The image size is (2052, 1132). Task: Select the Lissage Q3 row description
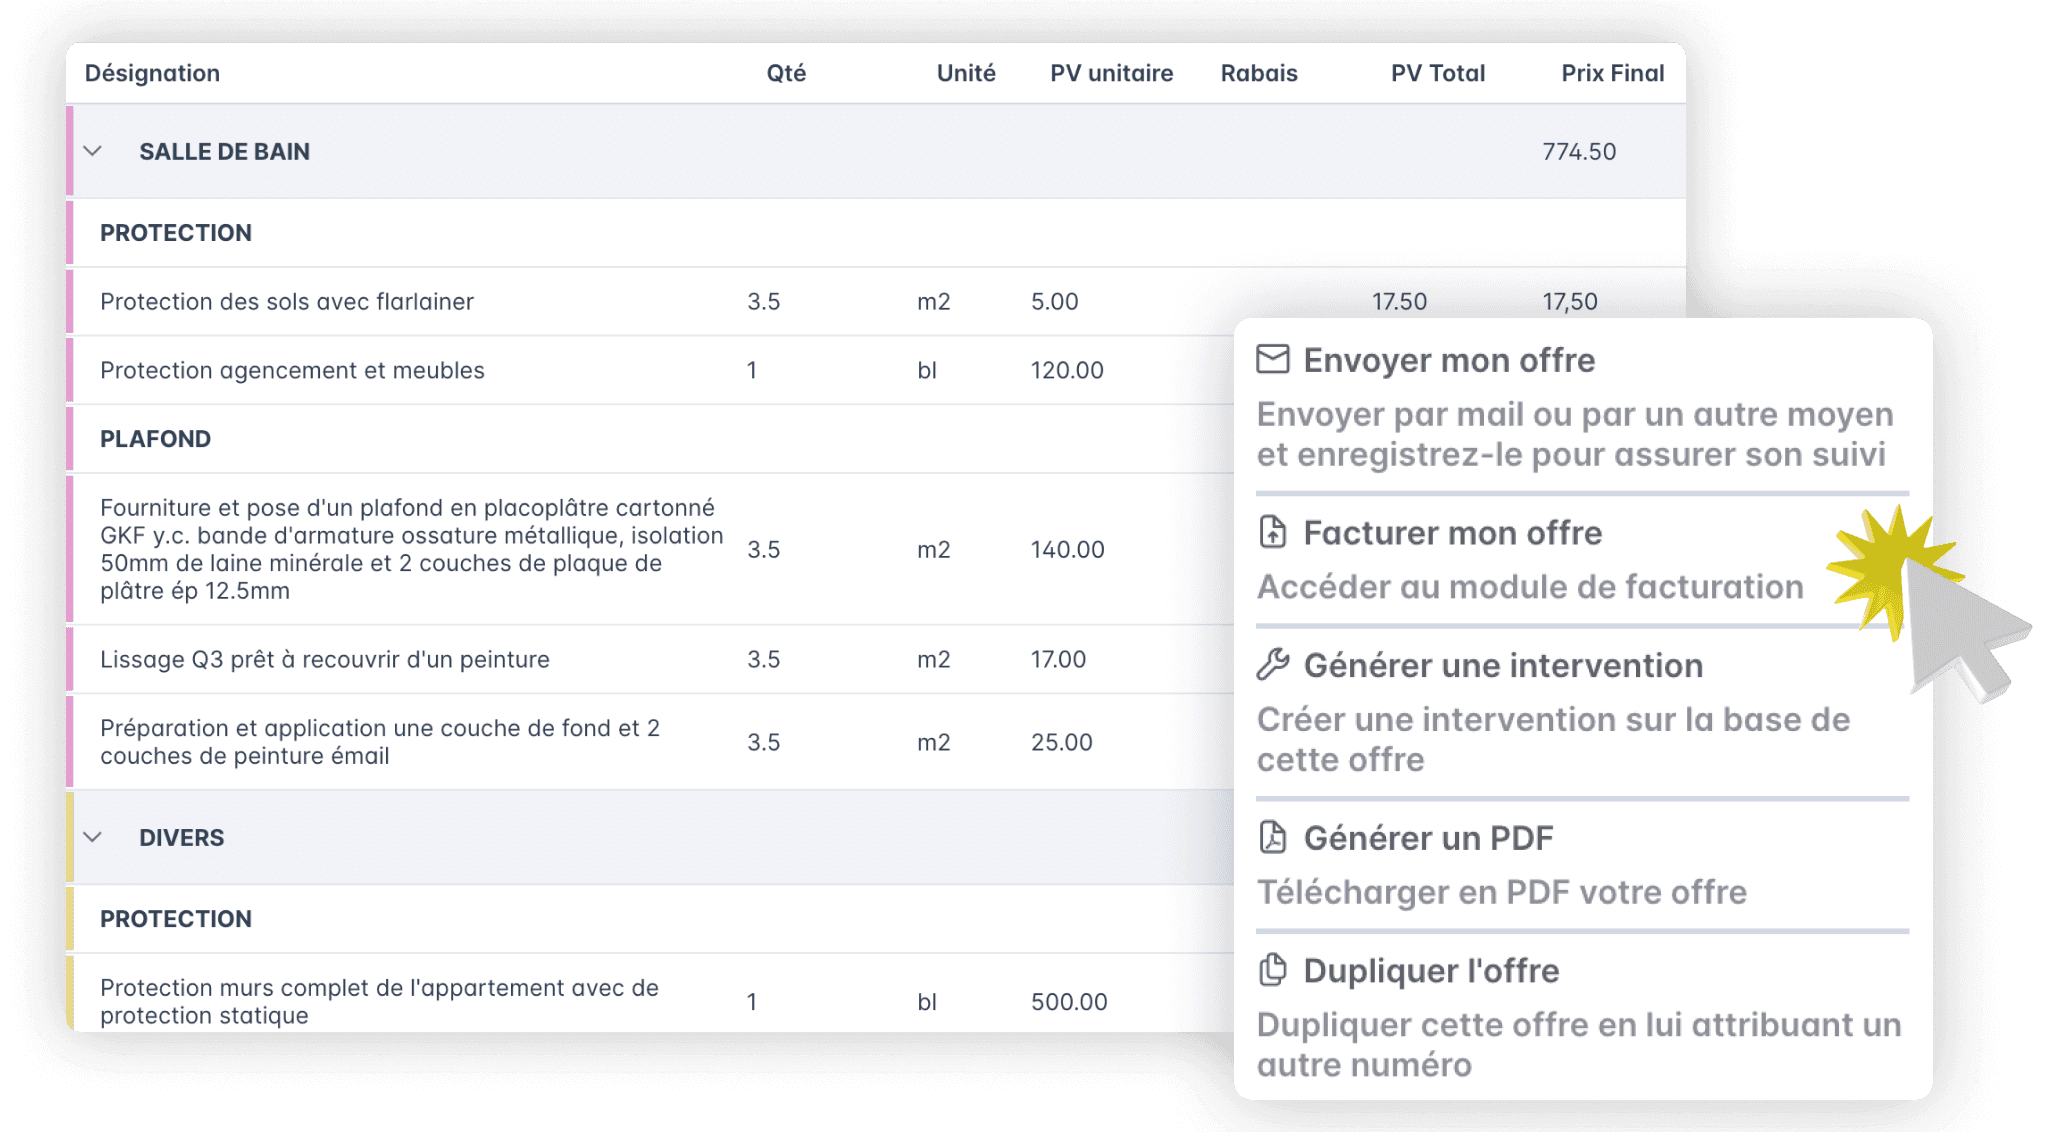point(325,659)
